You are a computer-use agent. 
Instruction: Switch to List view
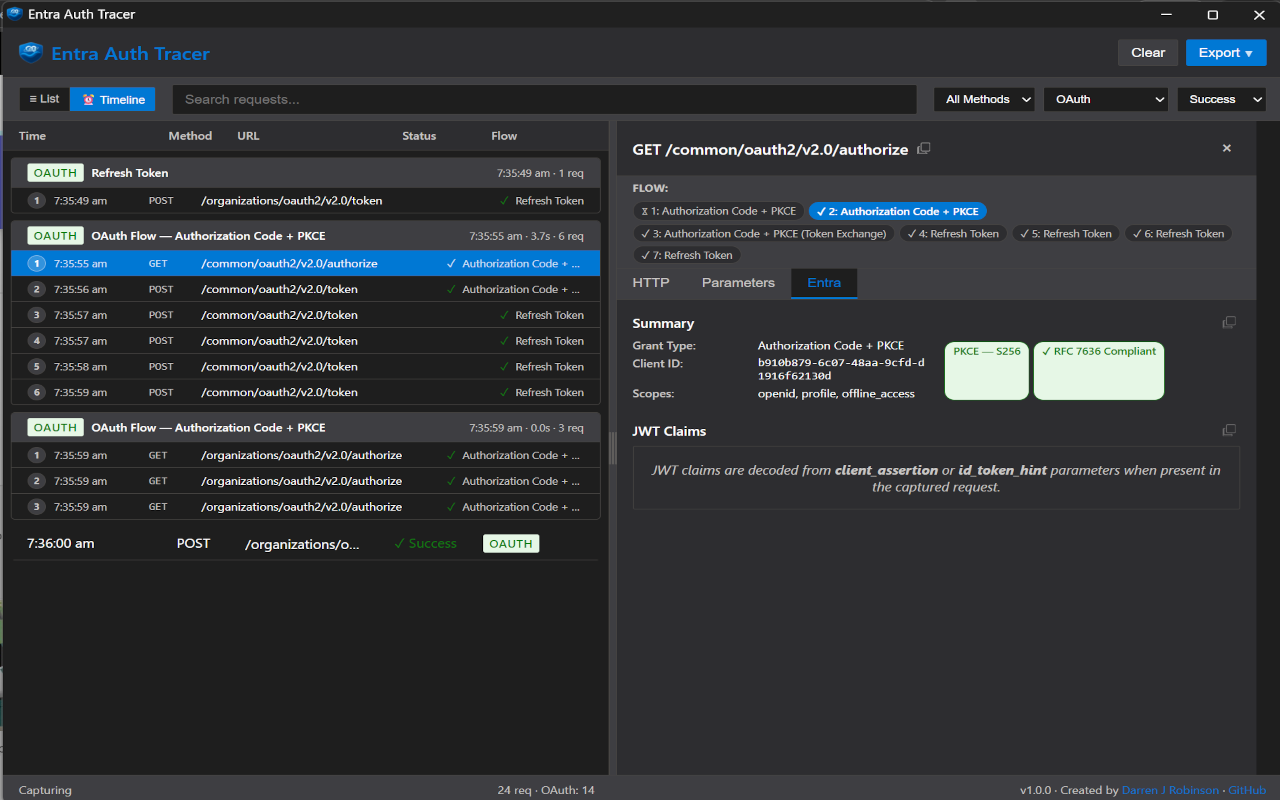tap(45, 99)
